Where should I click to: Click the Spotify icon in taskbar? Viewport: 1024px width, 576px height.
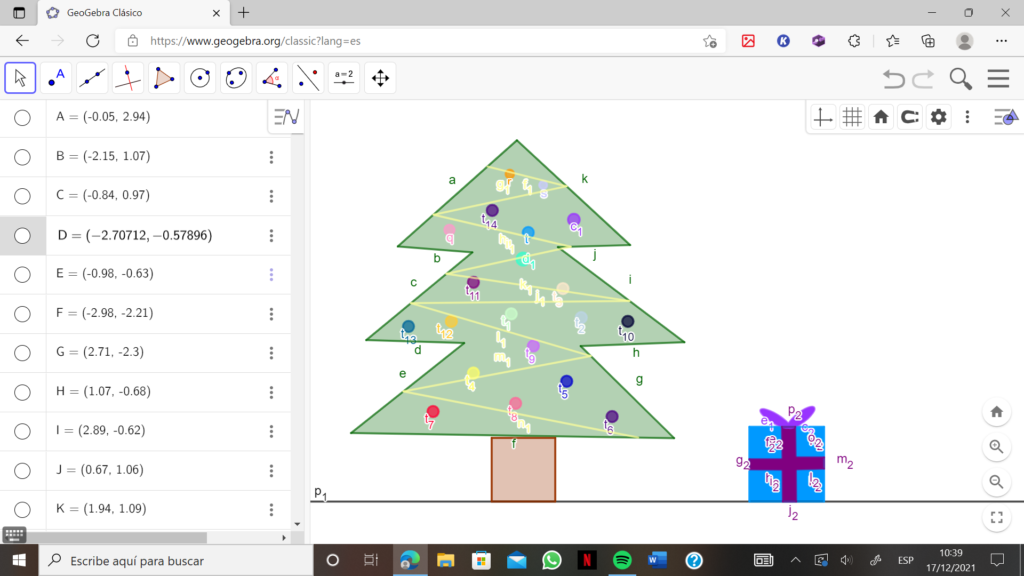[622, 560]
